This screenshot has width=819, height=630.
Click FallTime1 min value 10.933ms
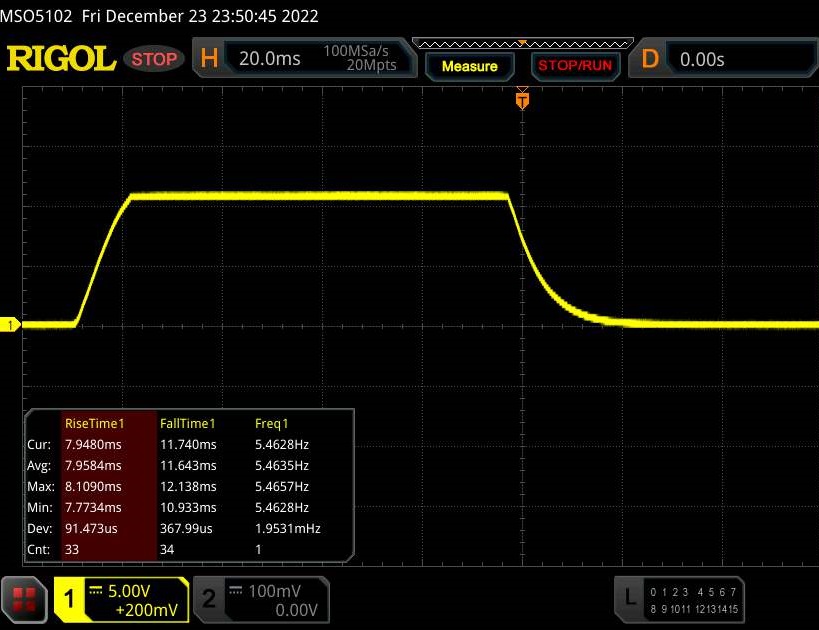[188, 507]
